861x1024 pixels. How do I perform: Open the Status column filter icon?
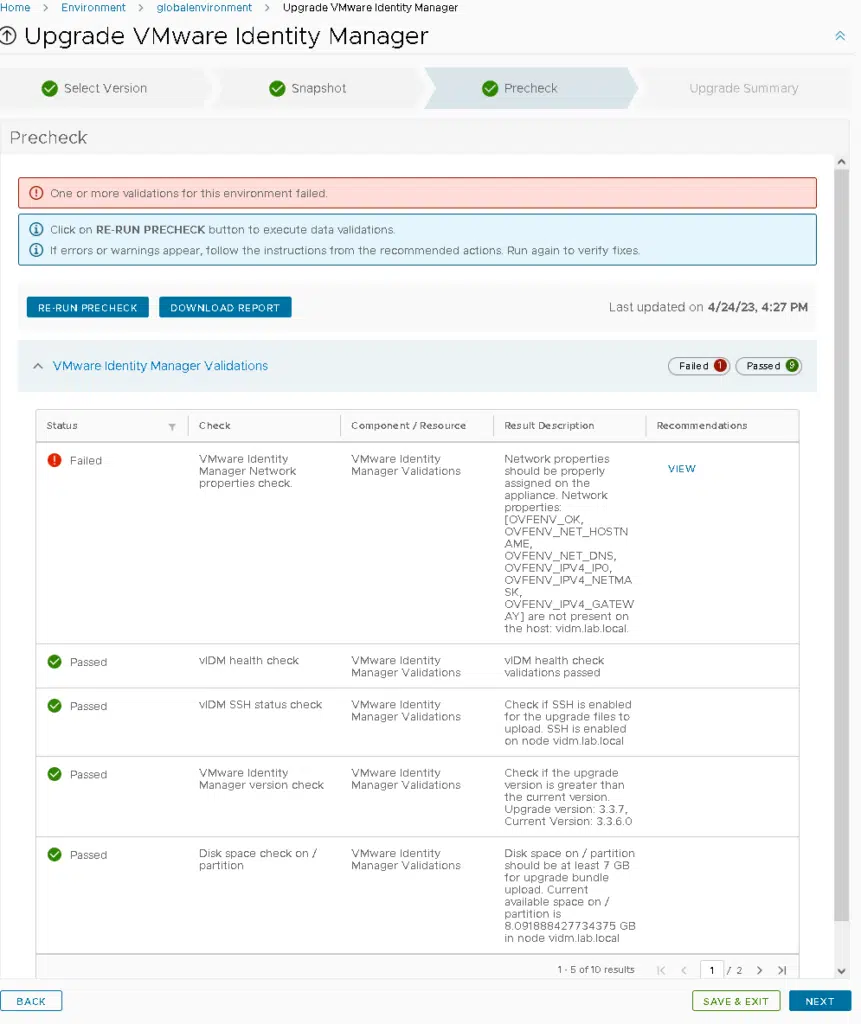(172, 426)
